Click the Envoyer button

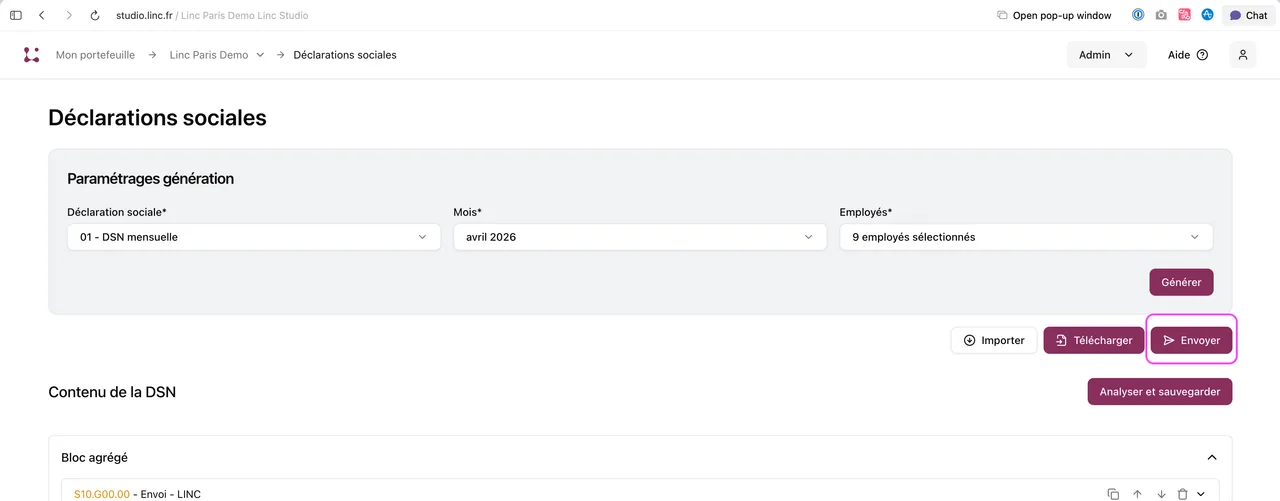[x=1191, y=340]
